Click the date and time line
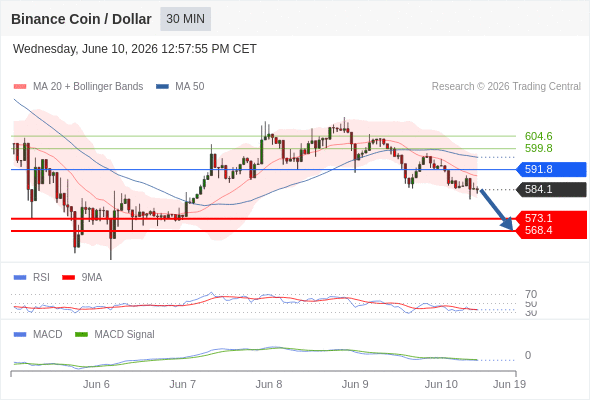 click(x=135, y=49)
